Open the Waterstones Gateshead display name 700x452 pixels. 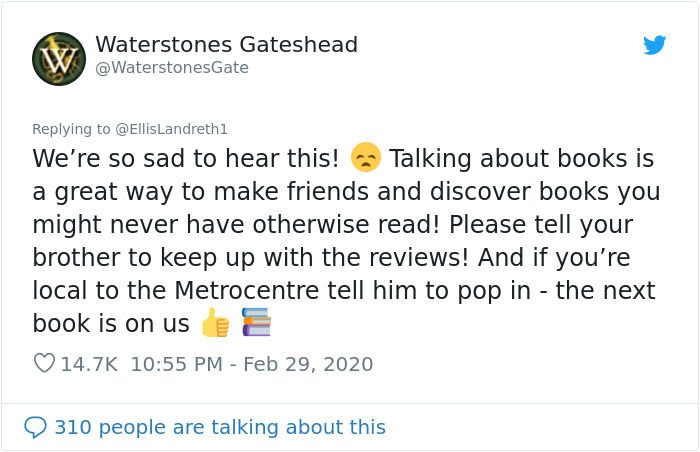point(226,45)
